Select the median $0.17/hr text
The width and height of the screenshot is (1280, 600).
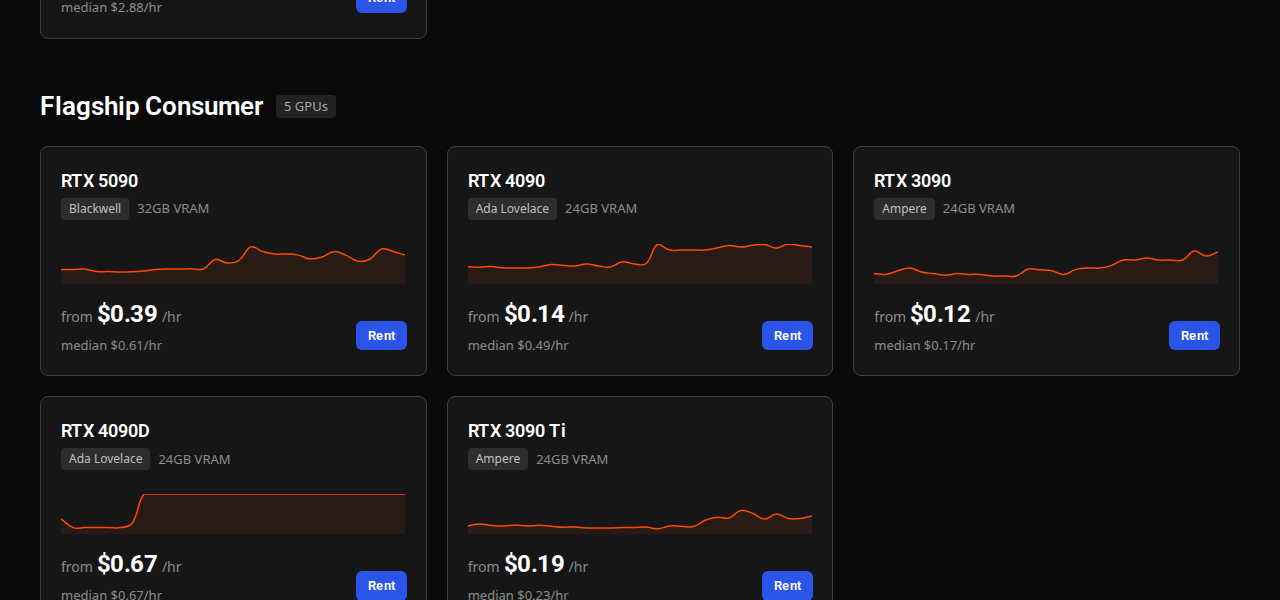pos(924,345)
